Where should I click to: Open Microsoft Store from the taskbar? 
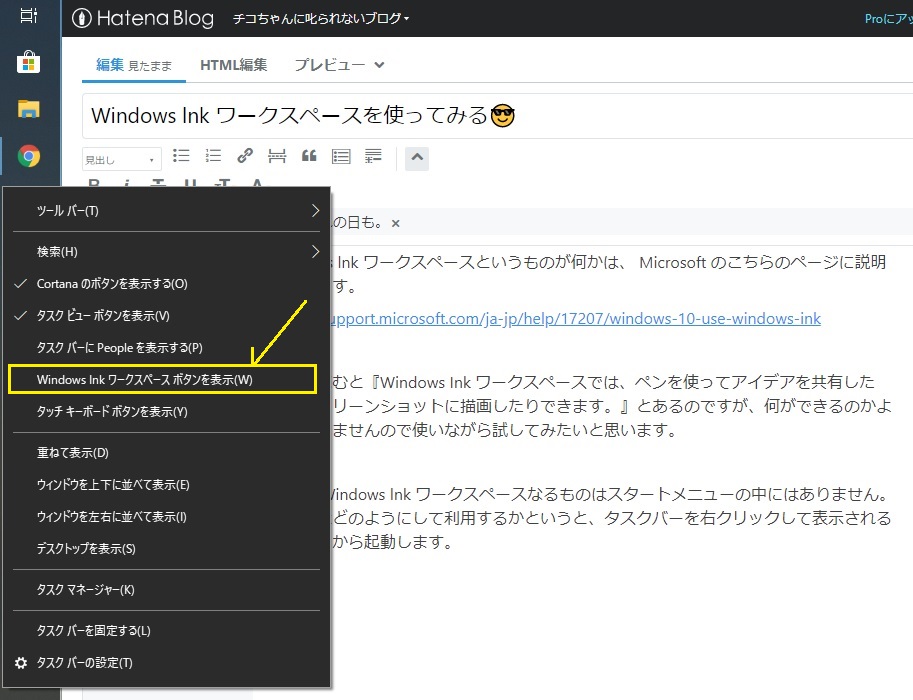click(x=29, y=62)
